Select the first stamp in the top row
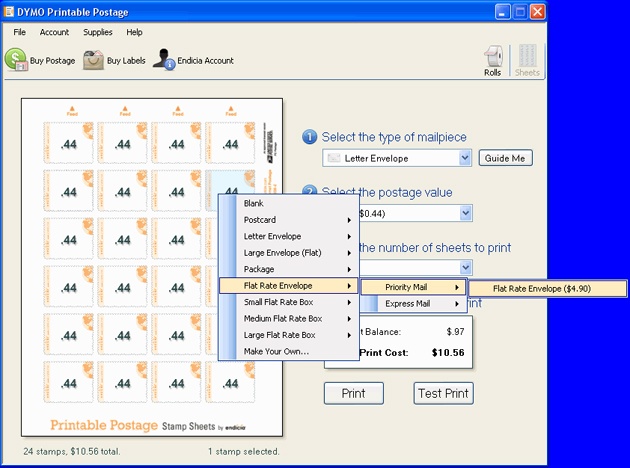Image resolution: width=630 pixels, height=468 pixels. pos(68,143)
